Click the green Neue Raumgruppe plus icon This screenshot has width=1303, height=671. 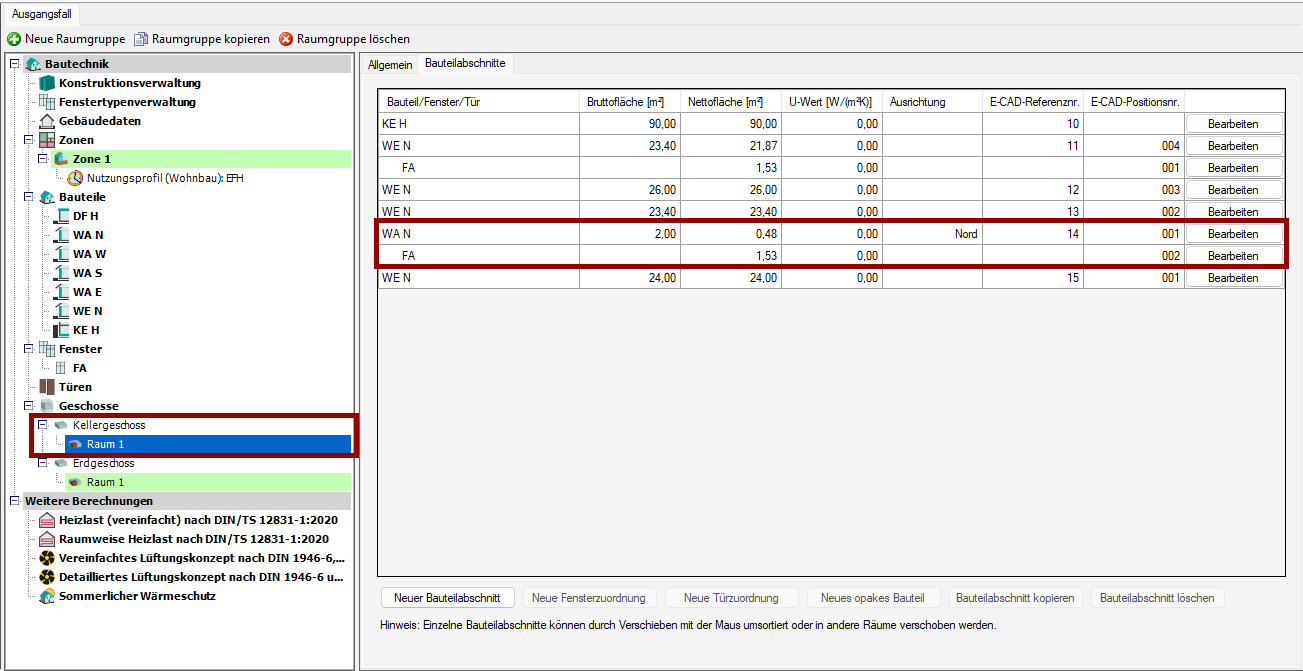14,39
